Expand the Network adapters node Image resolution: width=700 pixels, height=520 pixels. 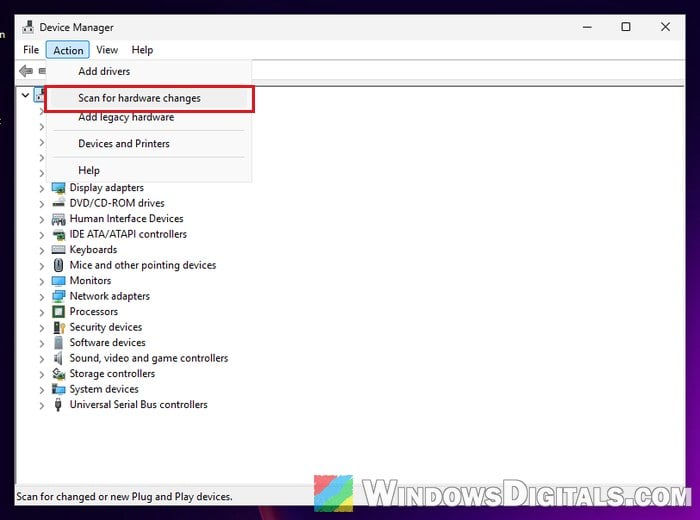click(x=42, y=297)
